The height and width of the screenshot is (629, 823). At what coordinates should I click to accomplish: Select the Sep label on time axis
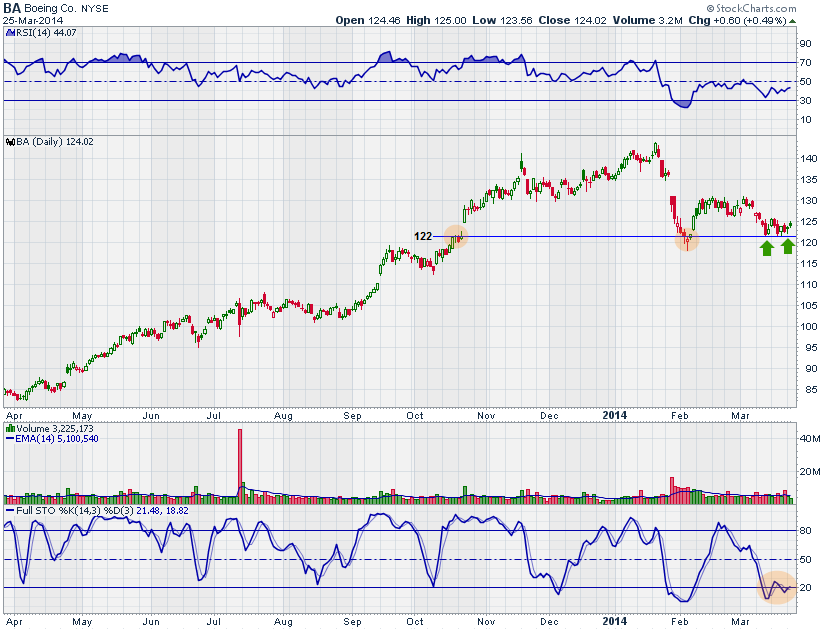(351, 413)
